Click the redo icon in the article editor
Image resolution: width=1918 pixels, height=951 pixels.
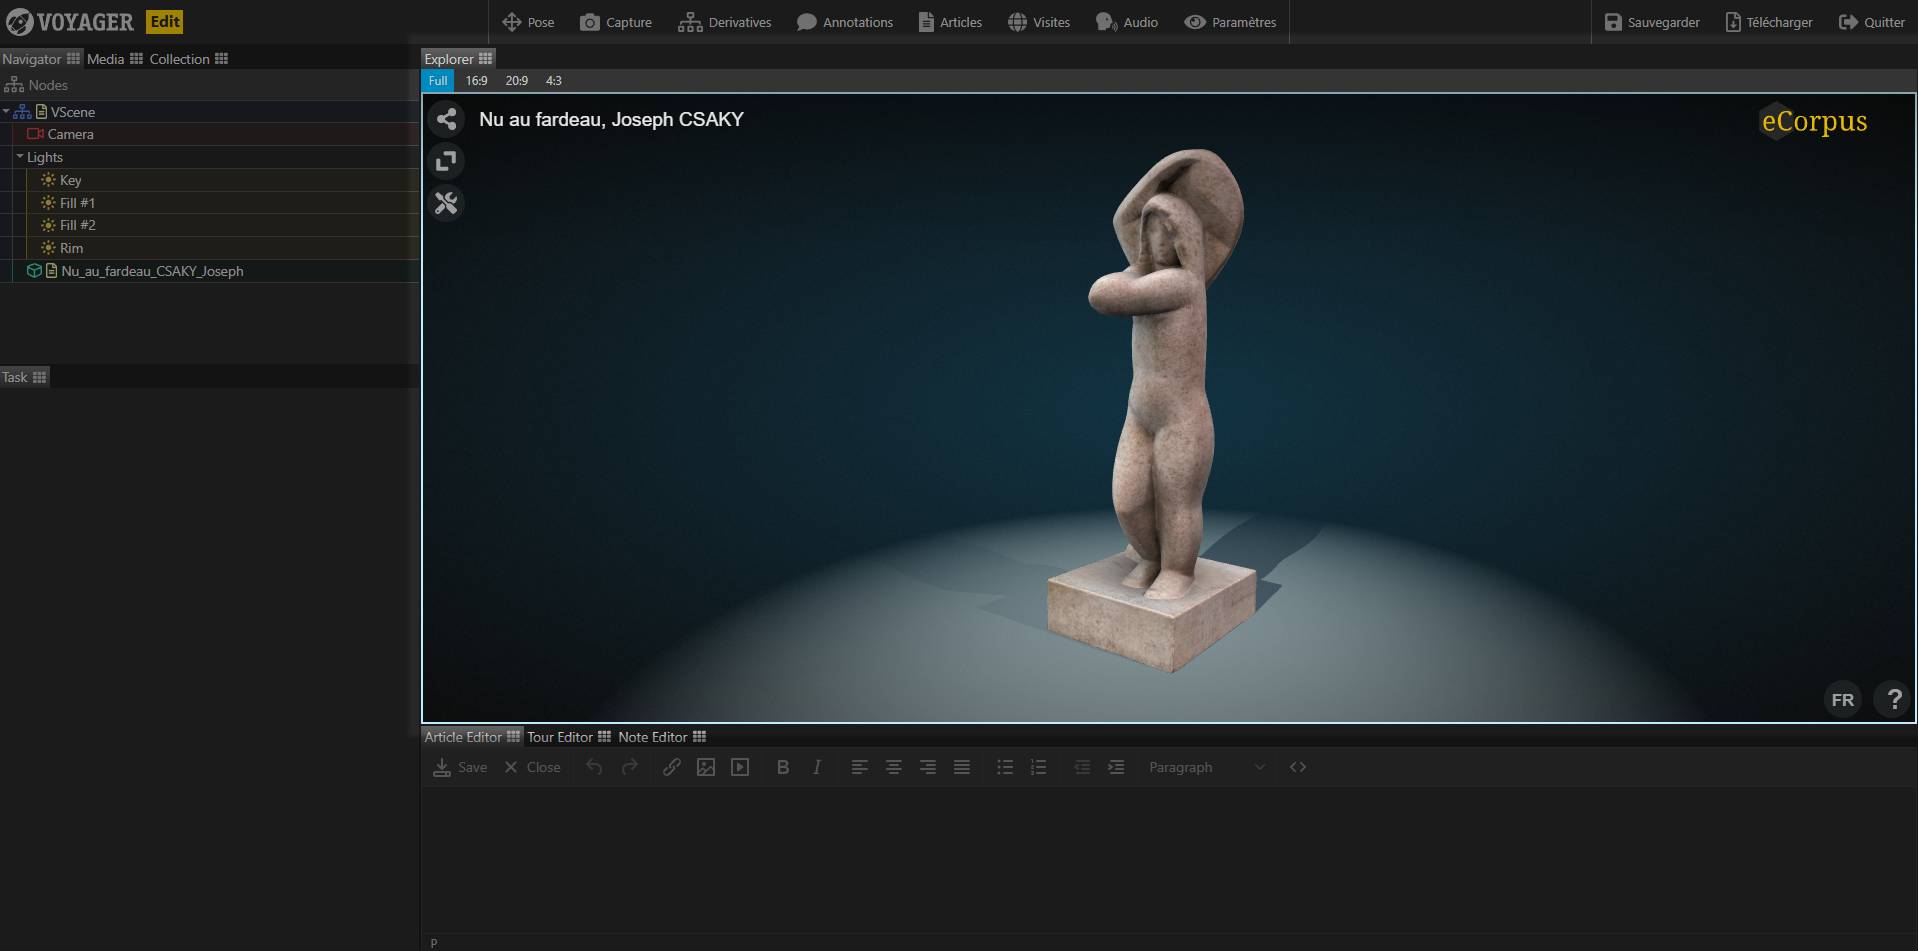(x=629, y=767)
